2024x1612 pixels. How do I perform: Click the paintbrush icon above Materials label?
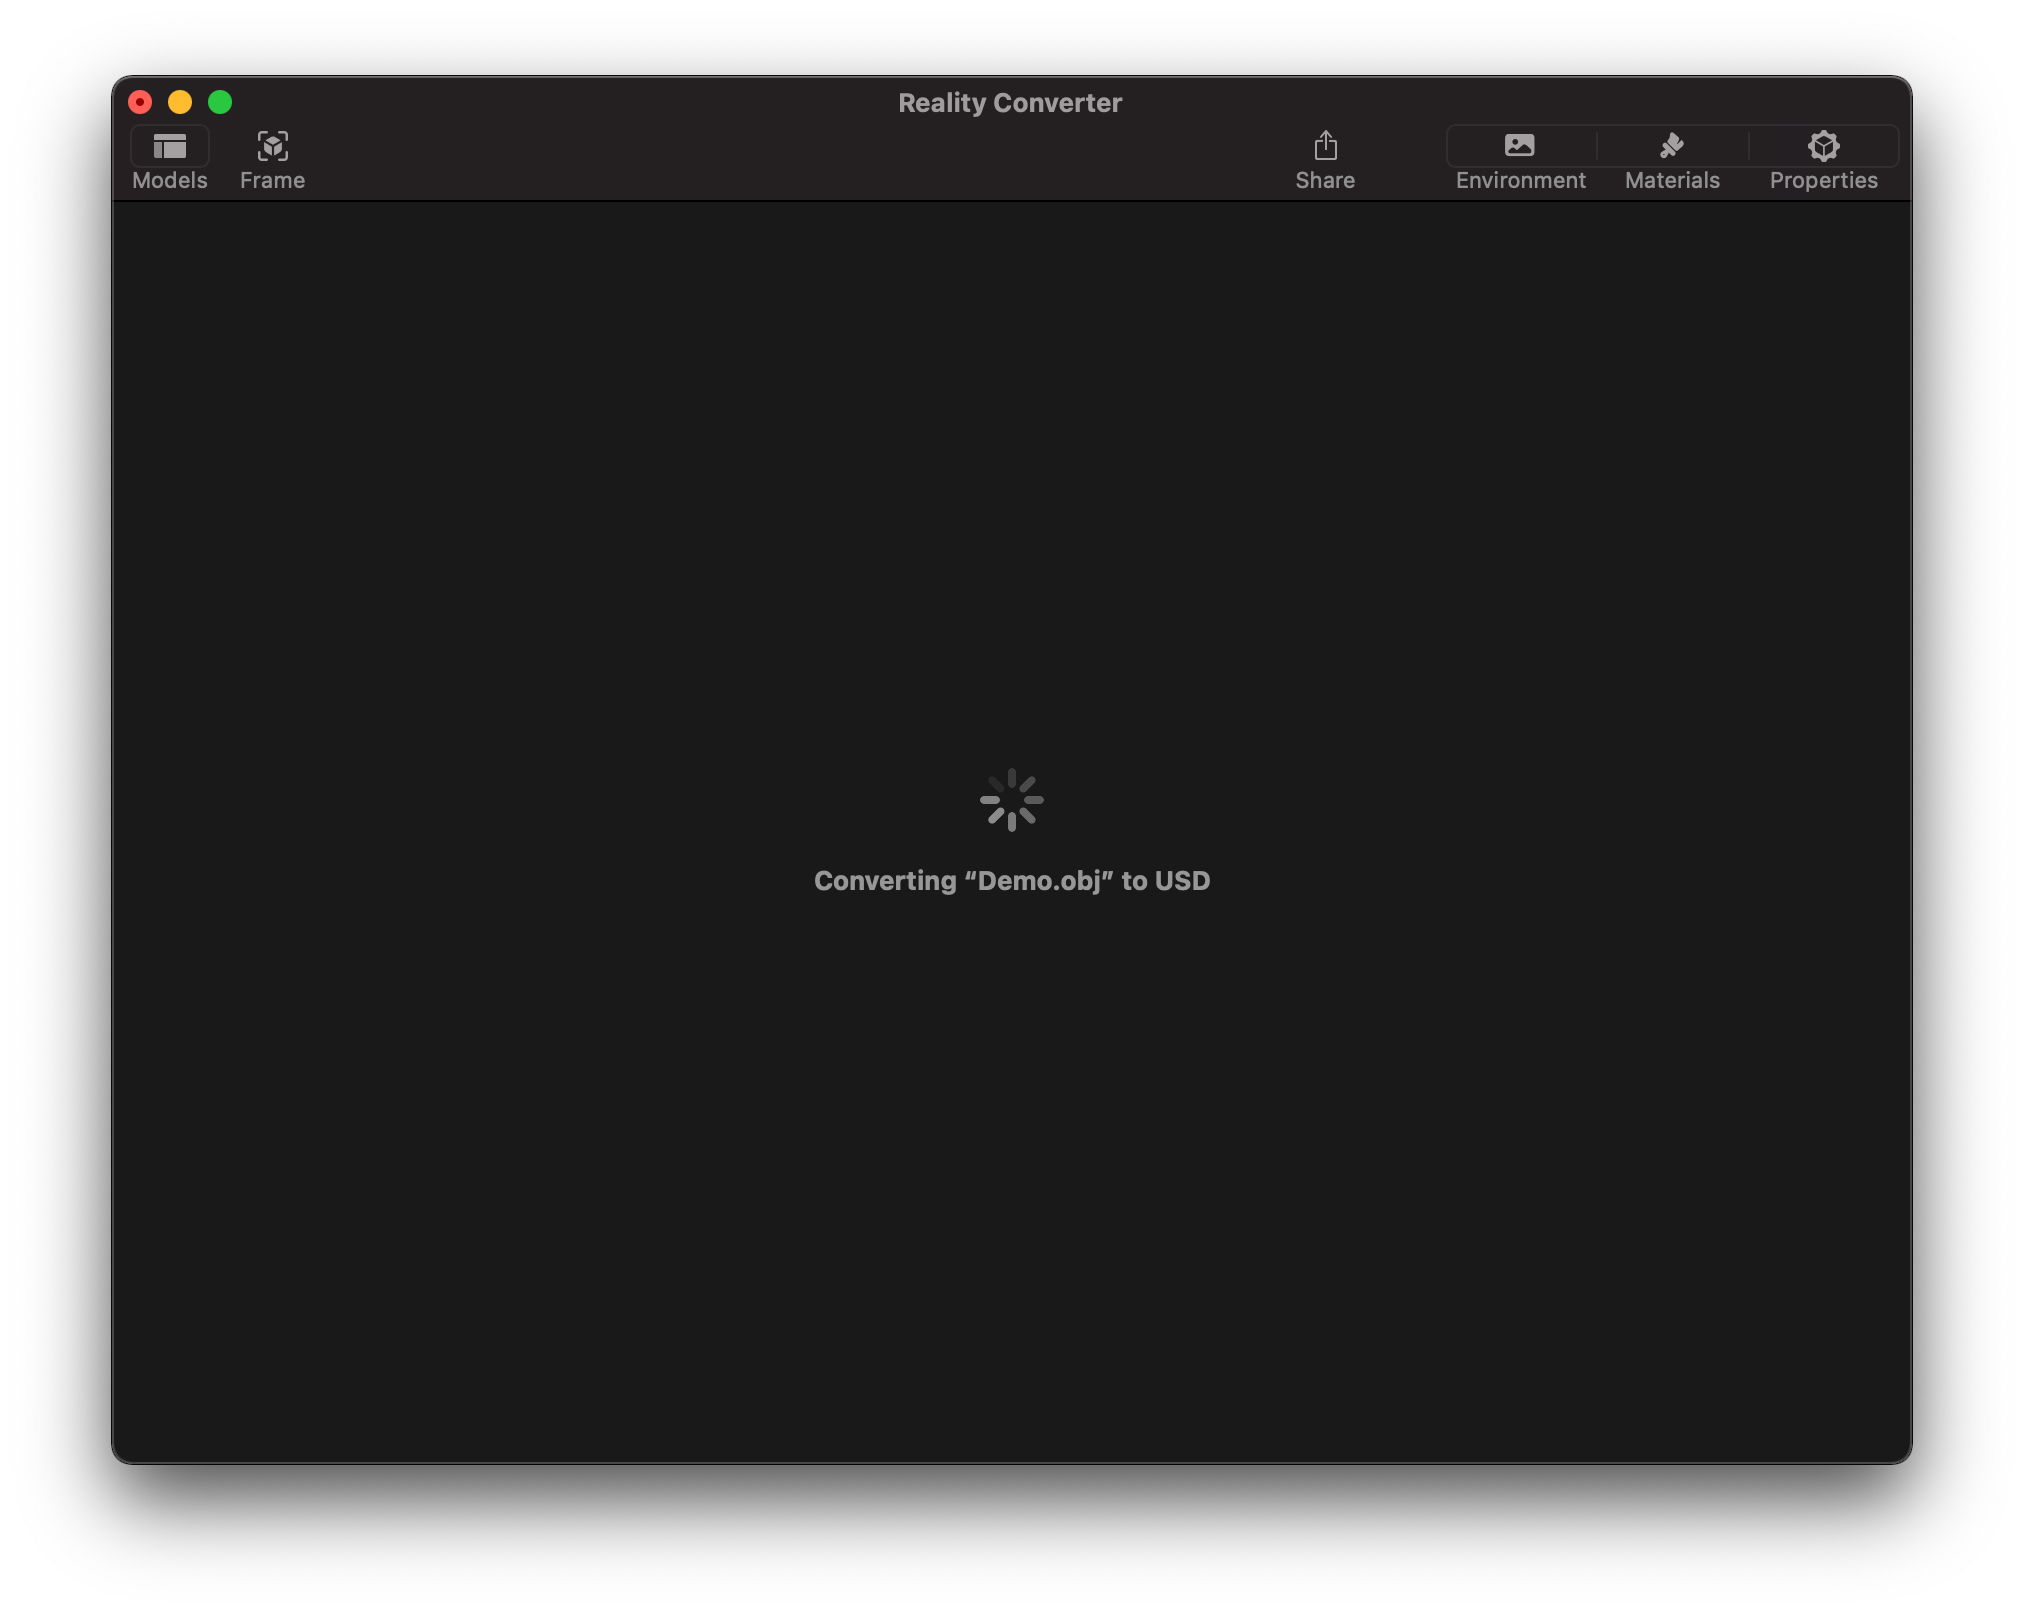pos(1671,146)
